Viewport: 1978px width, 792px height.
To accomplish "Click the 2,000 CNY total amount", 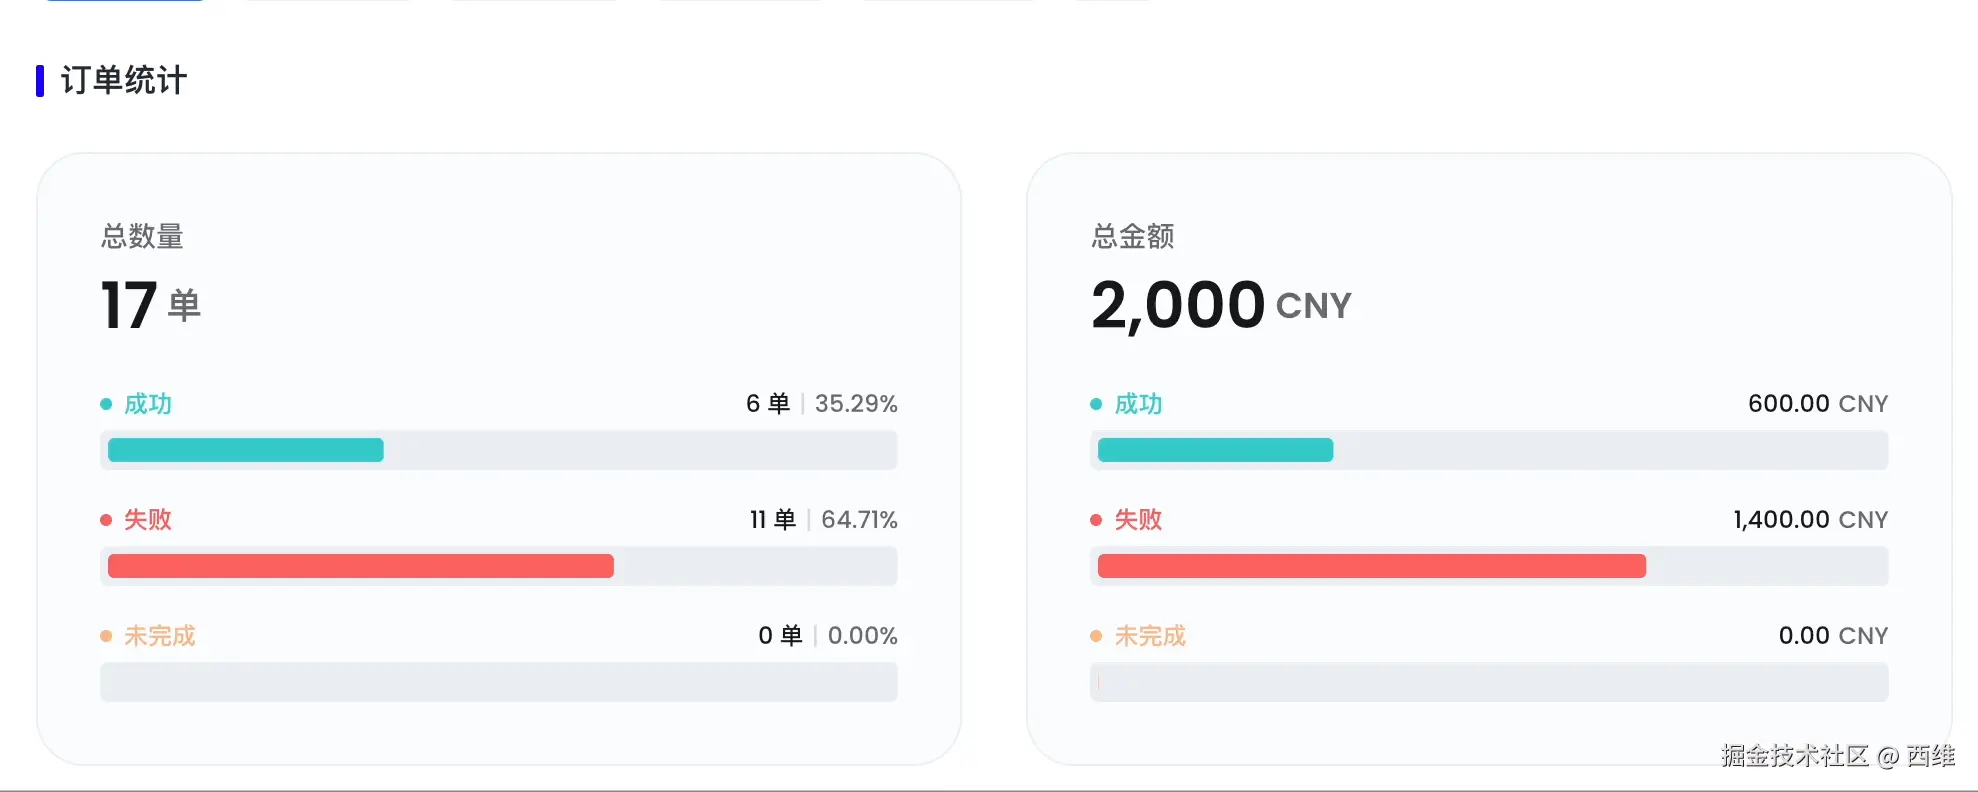I will (x=1221, y=305).
